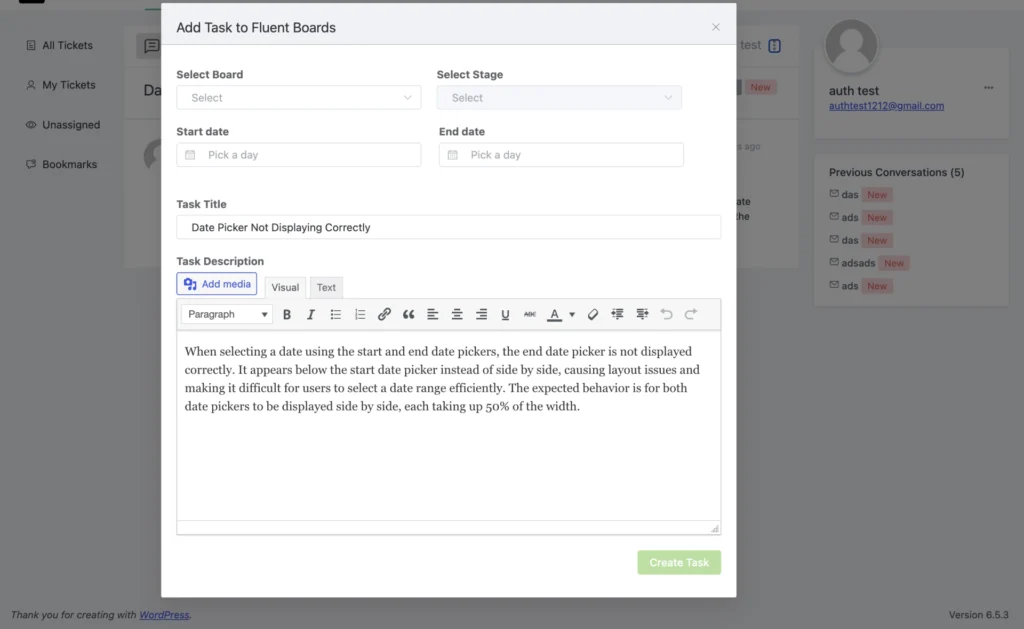Toggle bold formatting in the editor toolbar
This screenshot has height=629, width=1024.
(286, 314)
